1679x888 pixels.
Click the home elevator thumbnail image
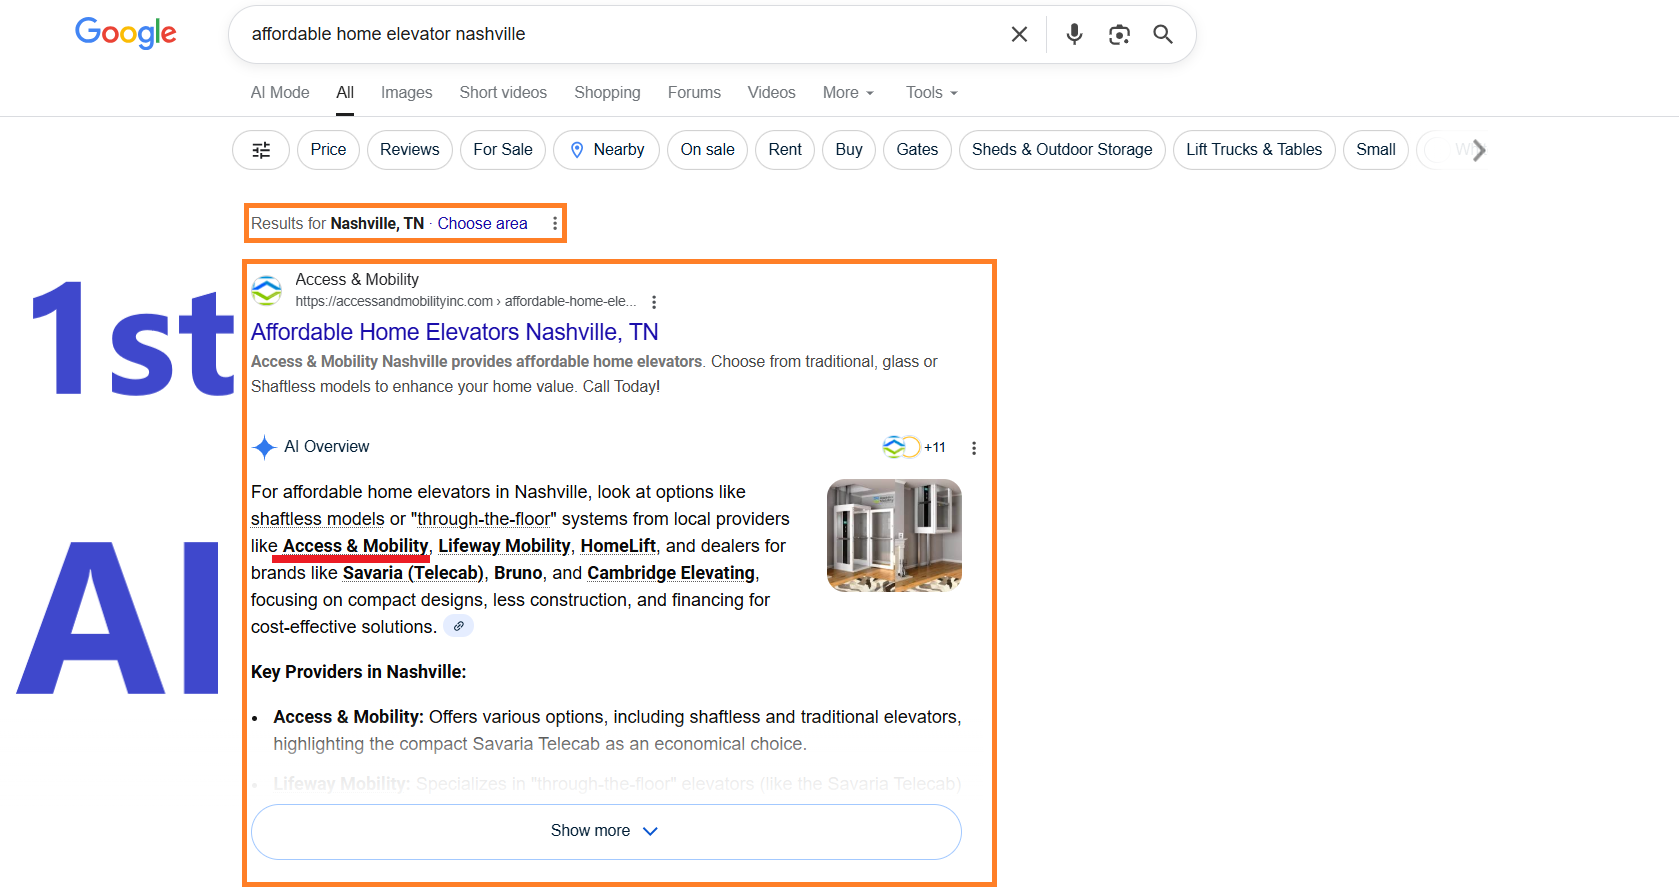894,535
